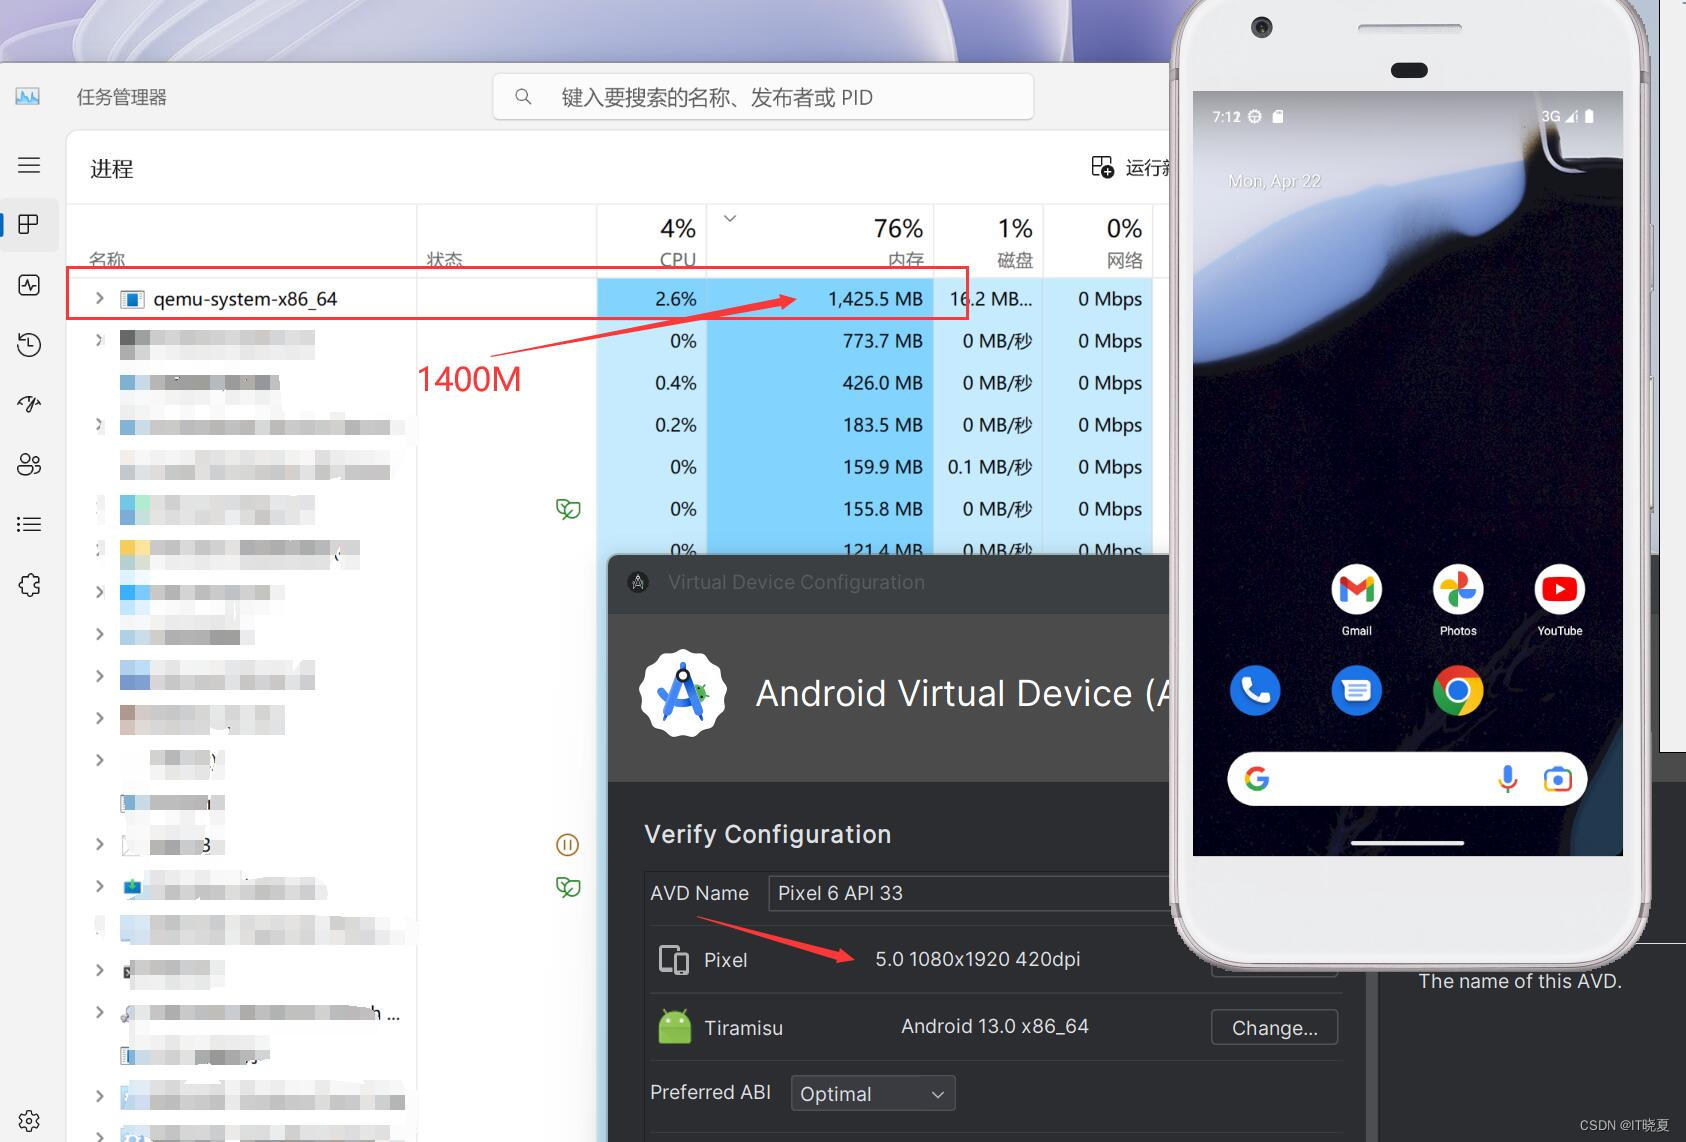This screenshot has height=1142, width=1686.
Task: Open Services puzzle icon in sidebar
Action: pyautogui.click(x=29, y=585)
